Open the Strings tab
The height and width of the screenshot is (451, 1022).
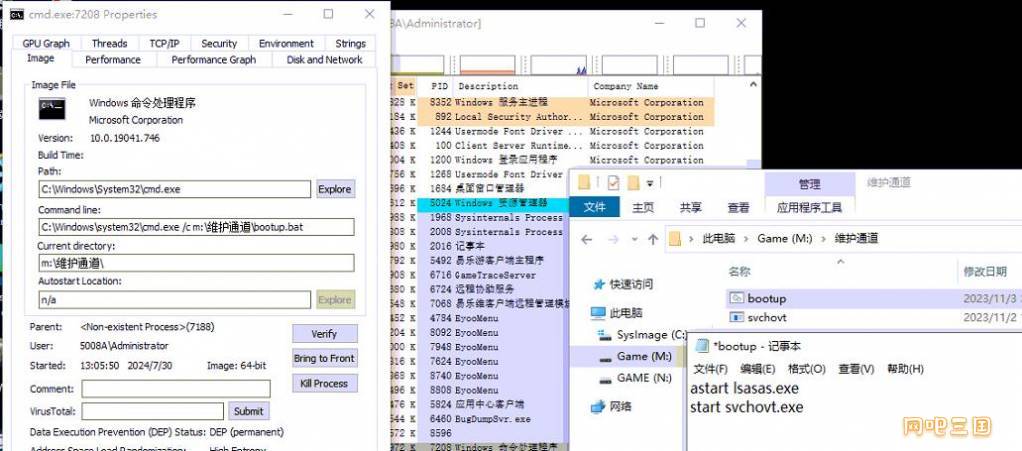[350, 43]
